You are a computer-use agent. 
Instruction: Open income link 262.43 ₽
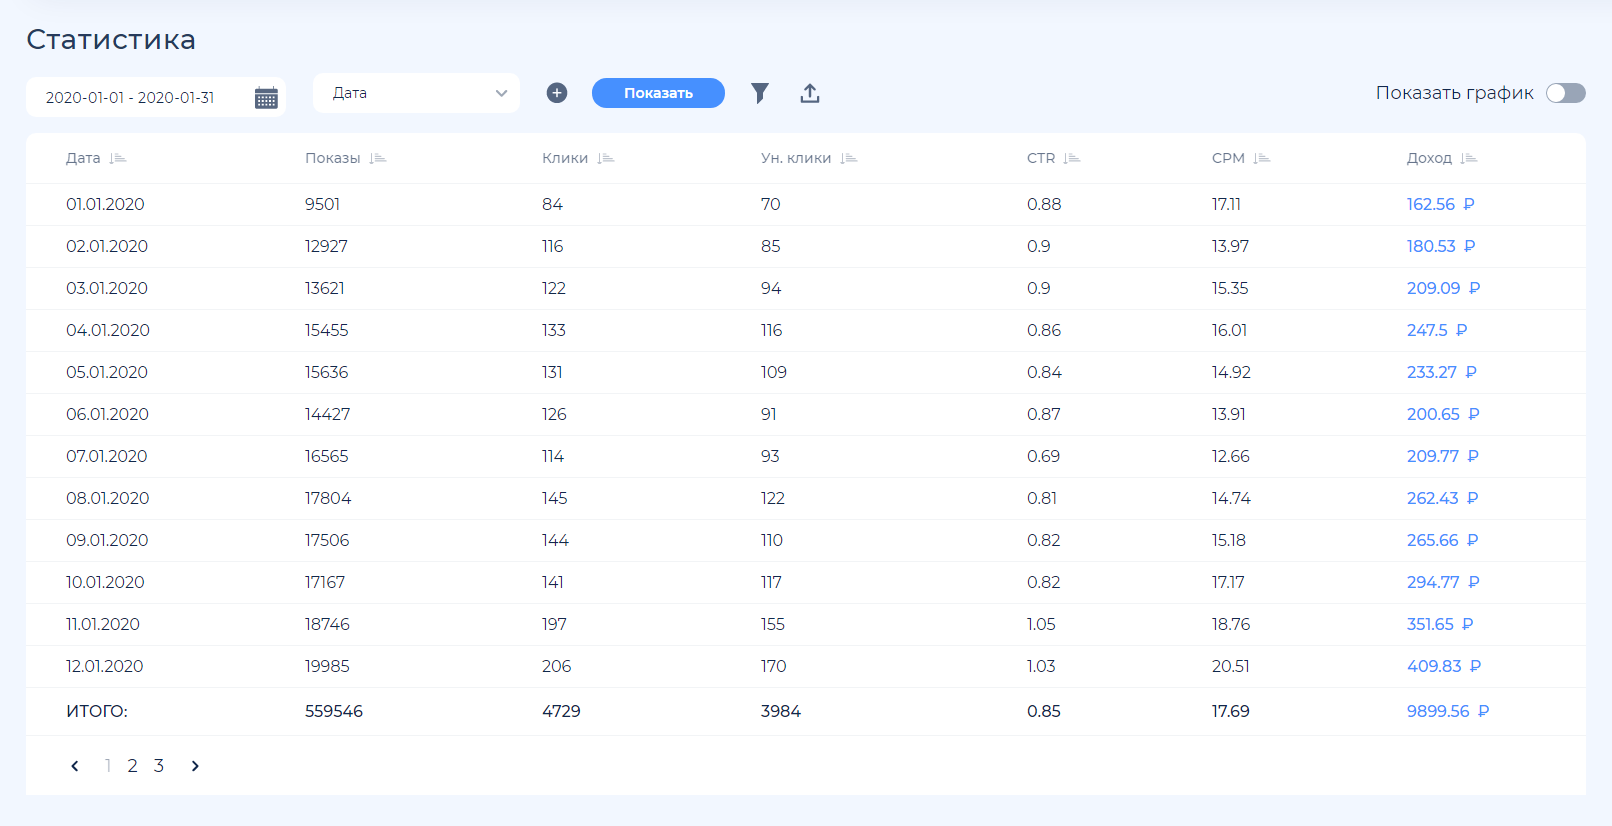point(1442,498)
